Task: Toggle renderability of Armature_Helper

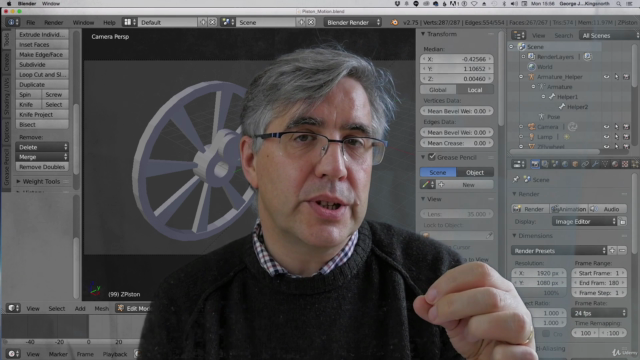Action: tap(626, 77)
